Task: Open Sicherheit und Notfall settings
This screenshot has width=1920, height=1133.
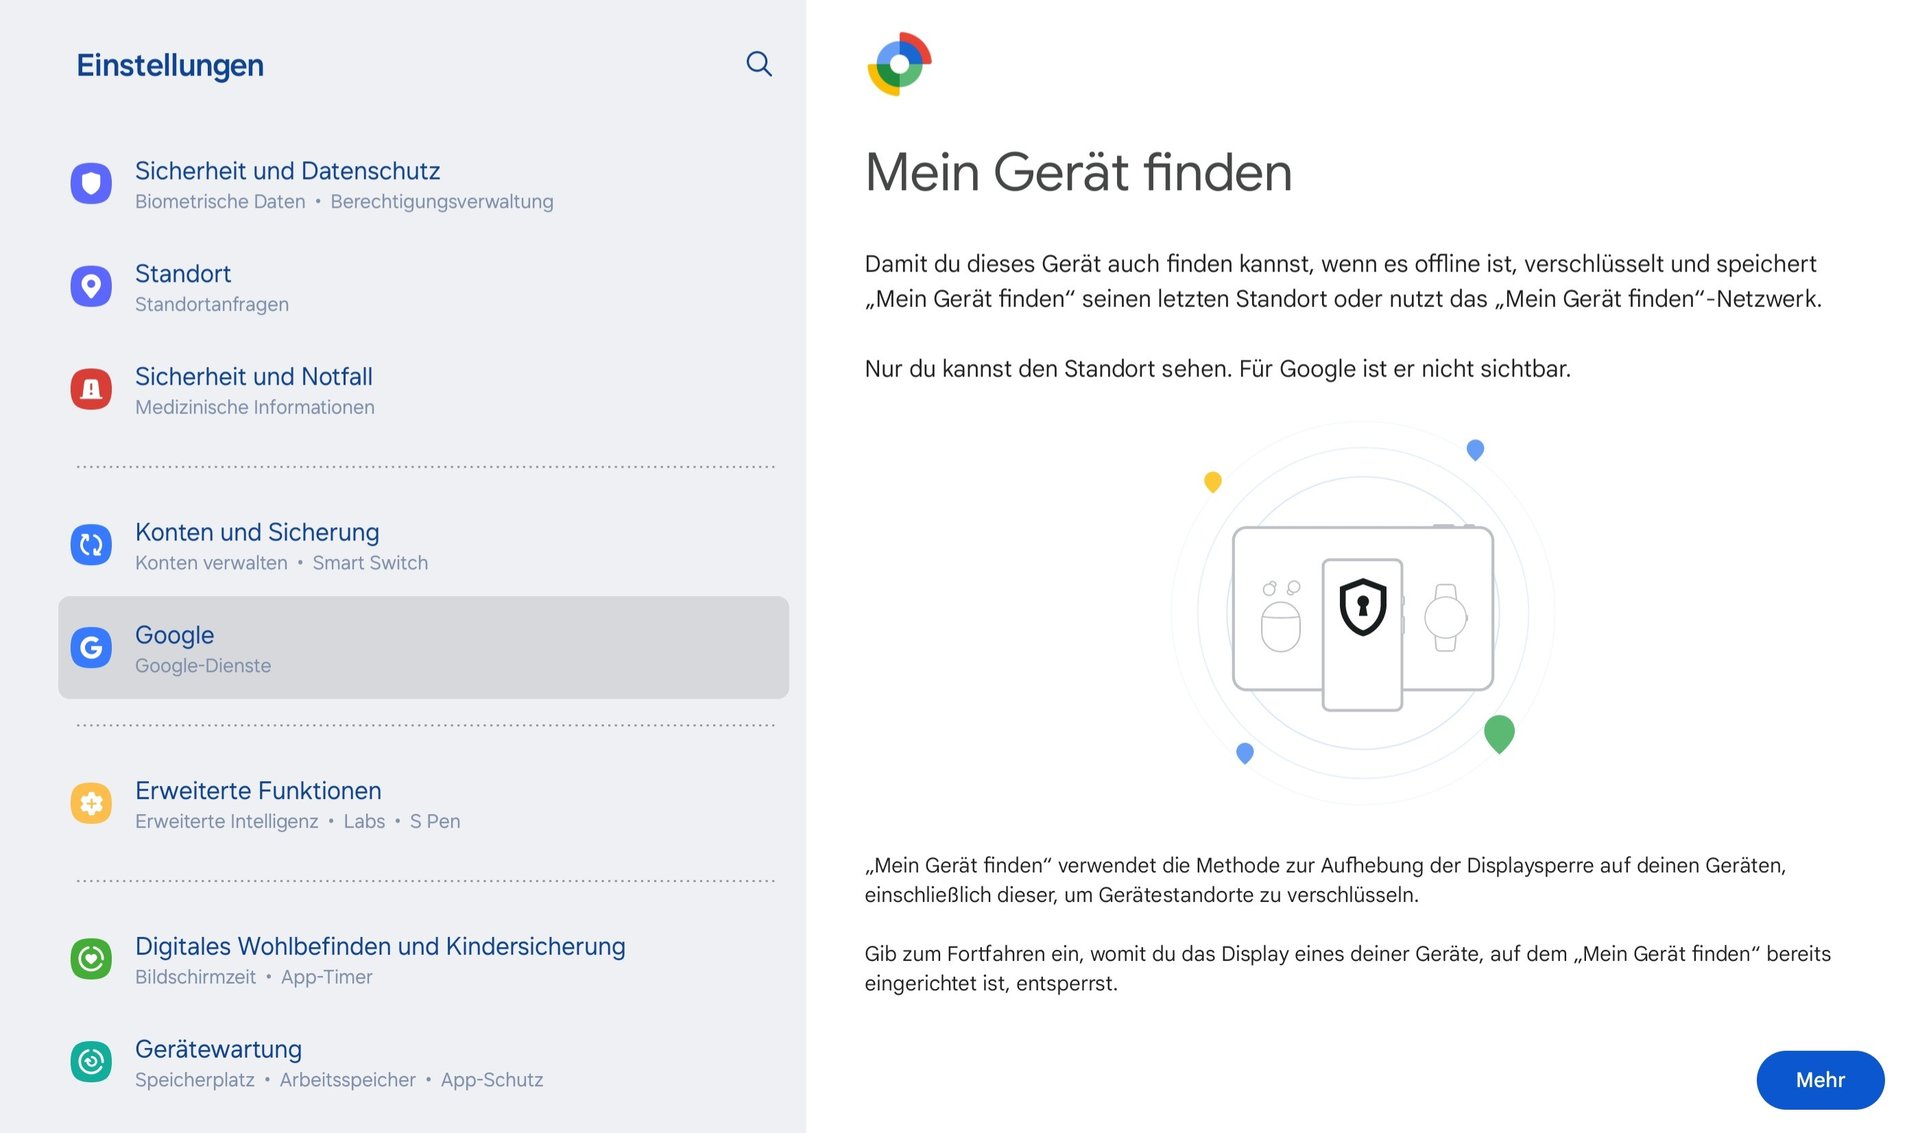Action: coord(423,390)
